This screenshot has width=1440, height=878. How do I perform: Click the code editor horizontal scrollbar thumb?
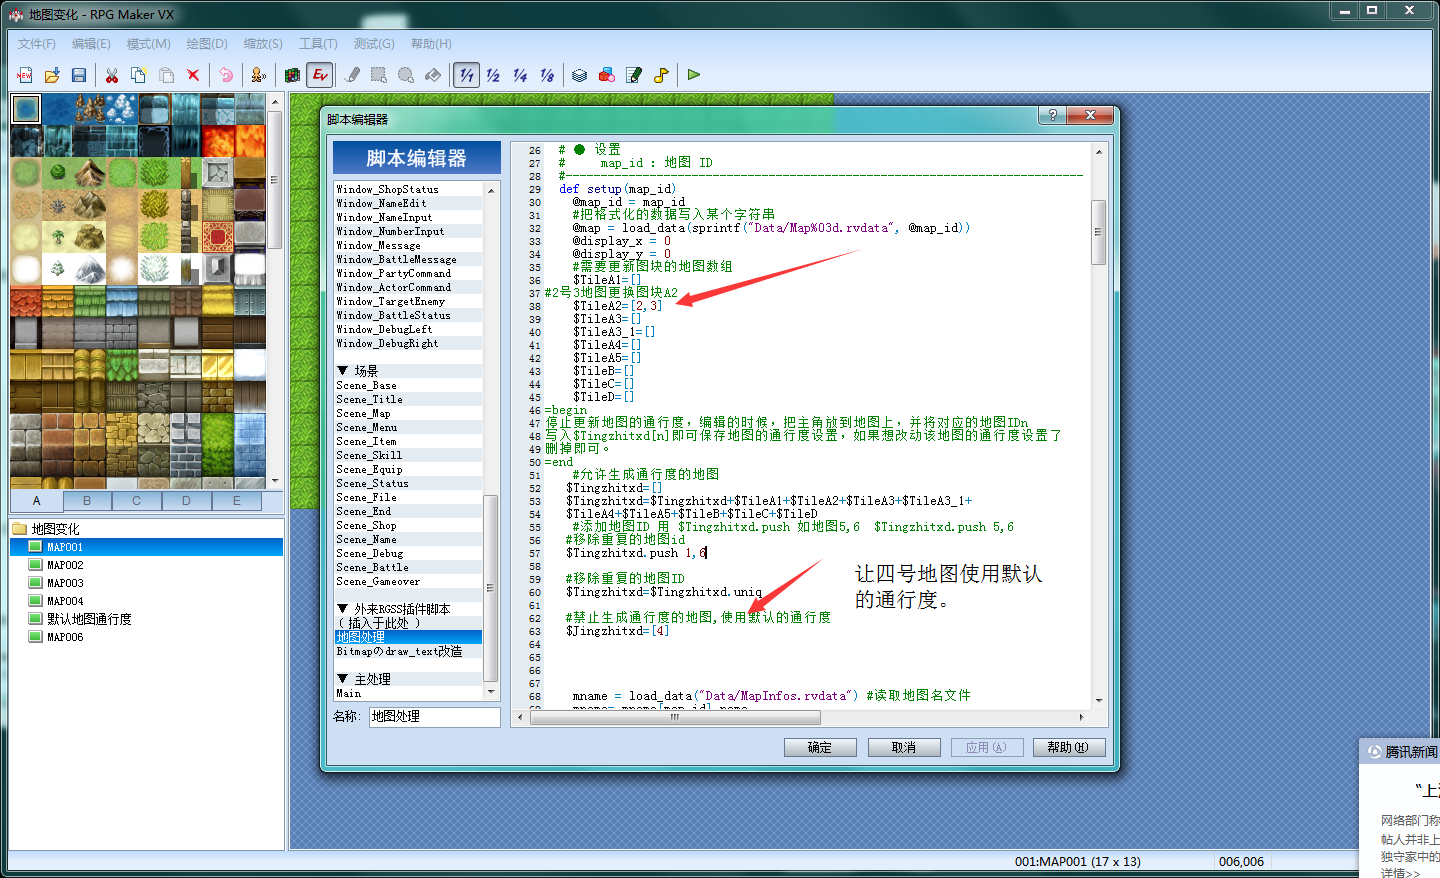(674, 717)
